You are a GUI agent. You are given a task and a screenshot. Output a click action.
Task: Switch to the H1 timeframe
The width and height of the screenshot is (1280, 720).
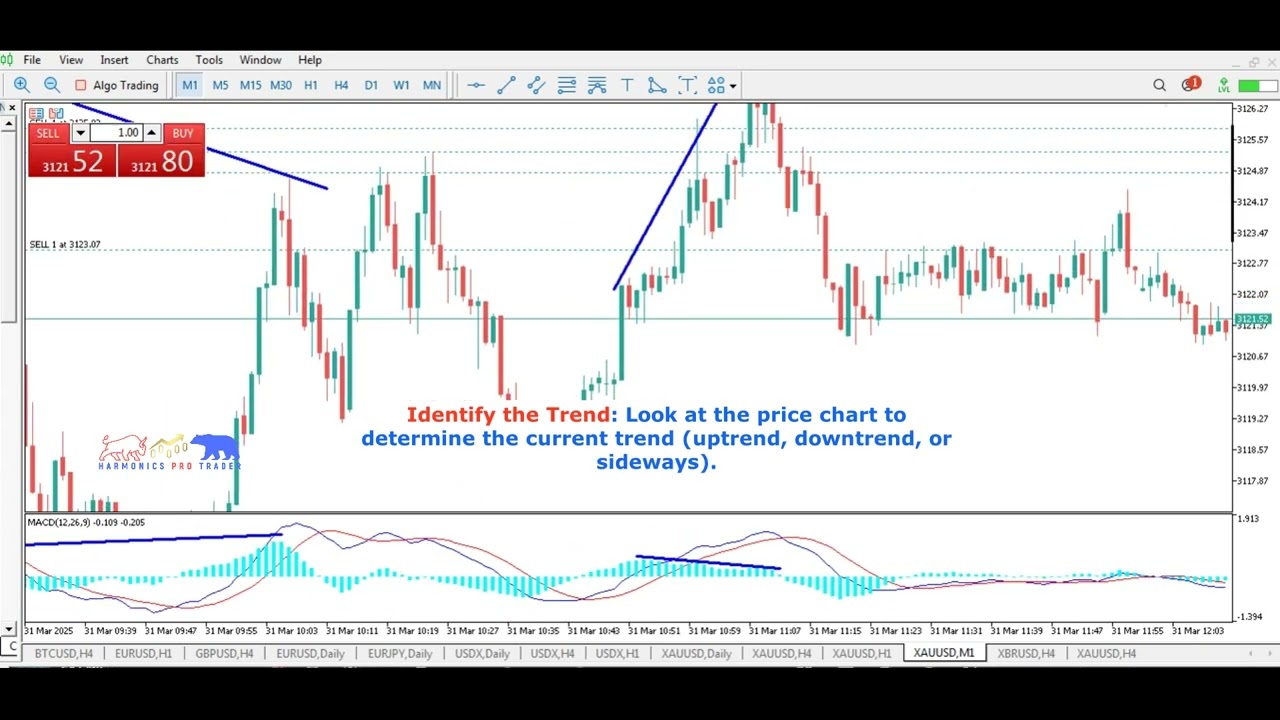pos(311,86)
